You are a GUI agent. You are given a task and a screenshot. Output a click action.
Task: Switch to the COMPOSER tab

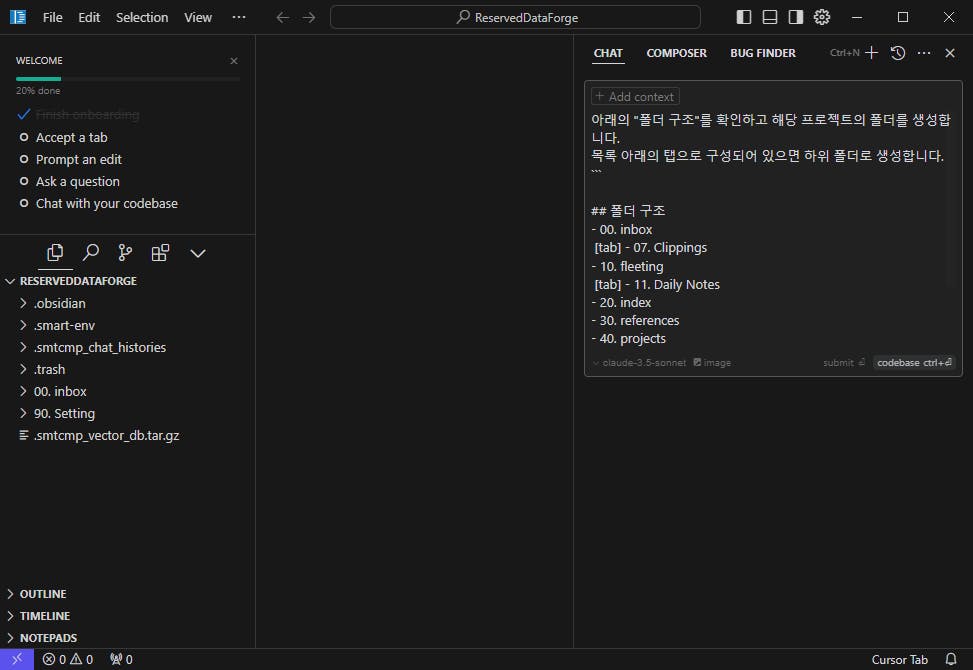pyautogui.click(x=676, y=53)
